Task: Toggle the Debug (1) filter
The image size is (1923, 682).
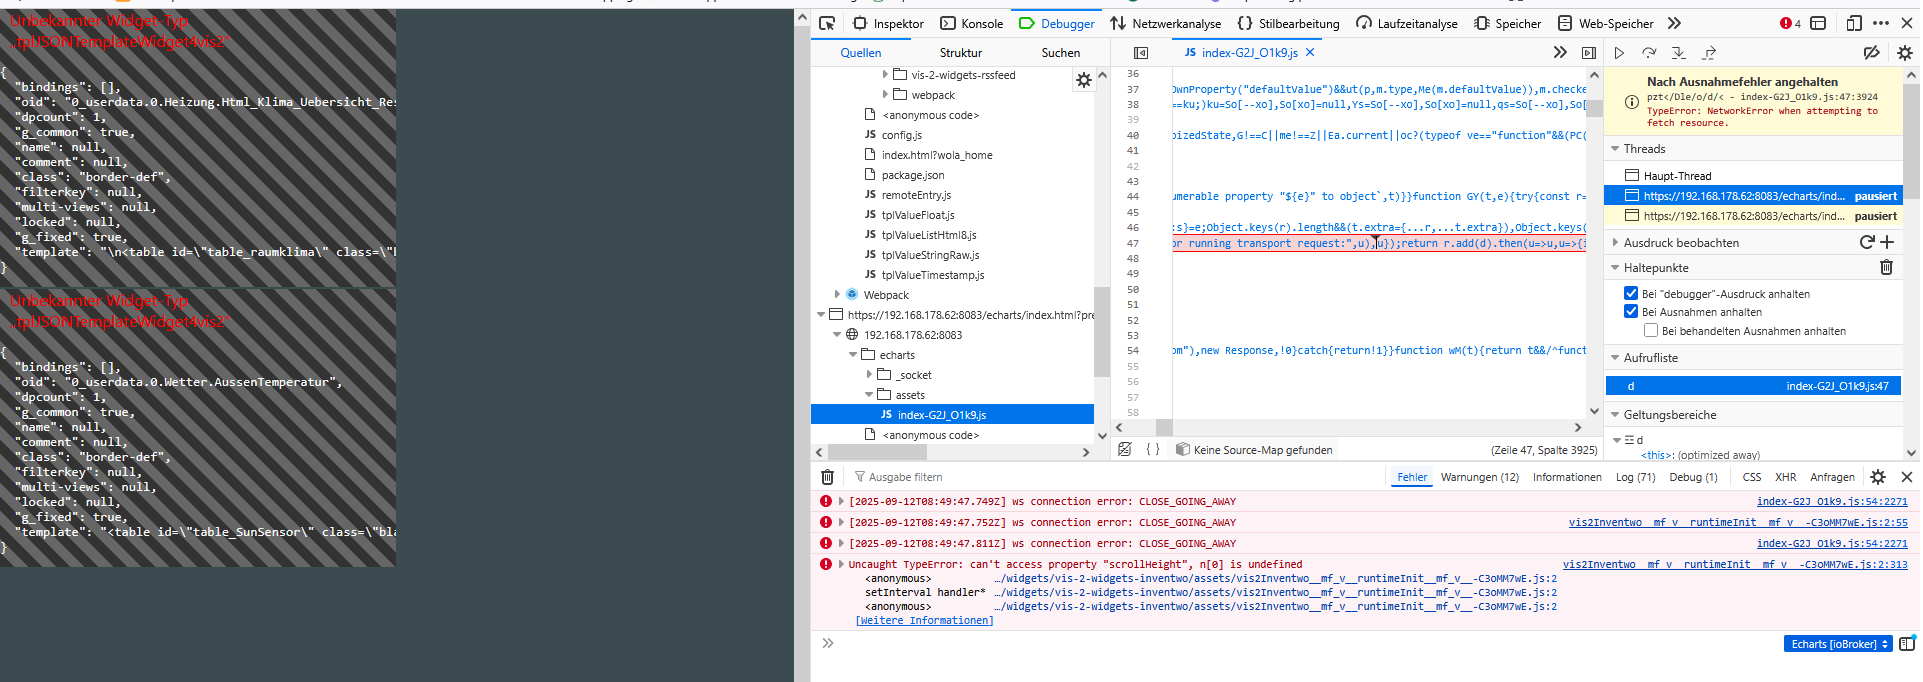Action: [x=1693, y=477]
